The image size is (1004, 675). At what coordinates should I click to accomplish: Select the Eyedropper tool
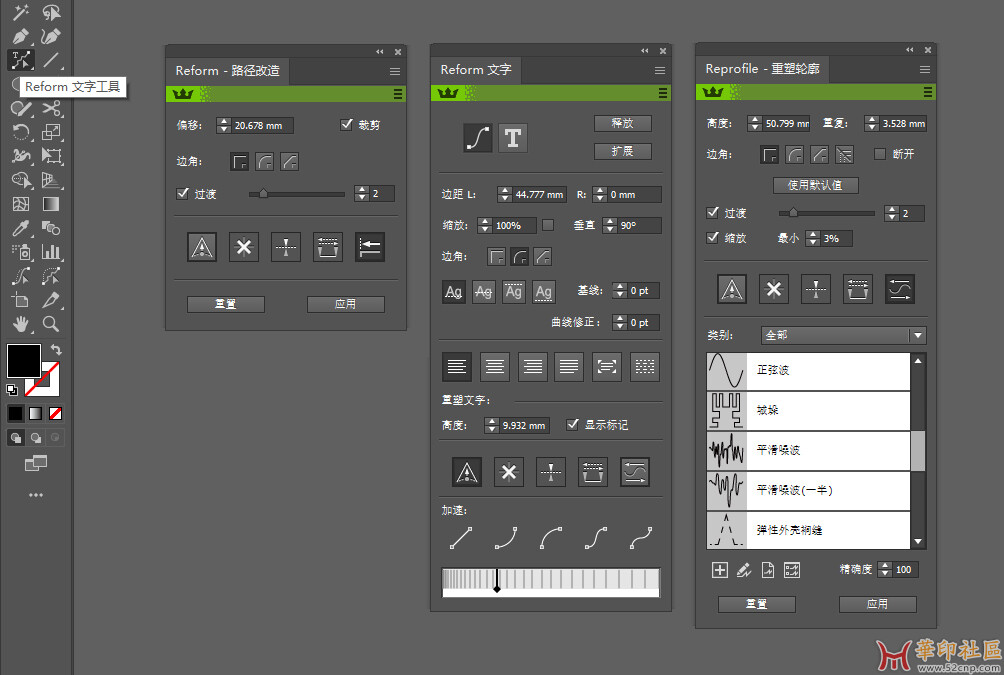point(20,228)
